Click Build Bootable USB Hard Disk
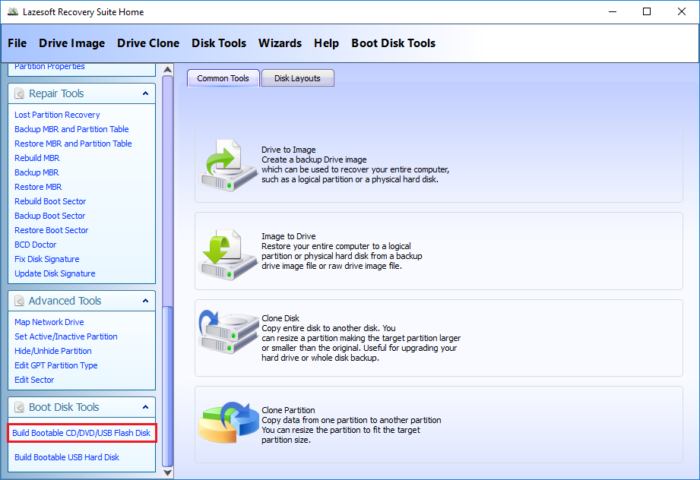 pyautogui.click(x=67, y=457)
